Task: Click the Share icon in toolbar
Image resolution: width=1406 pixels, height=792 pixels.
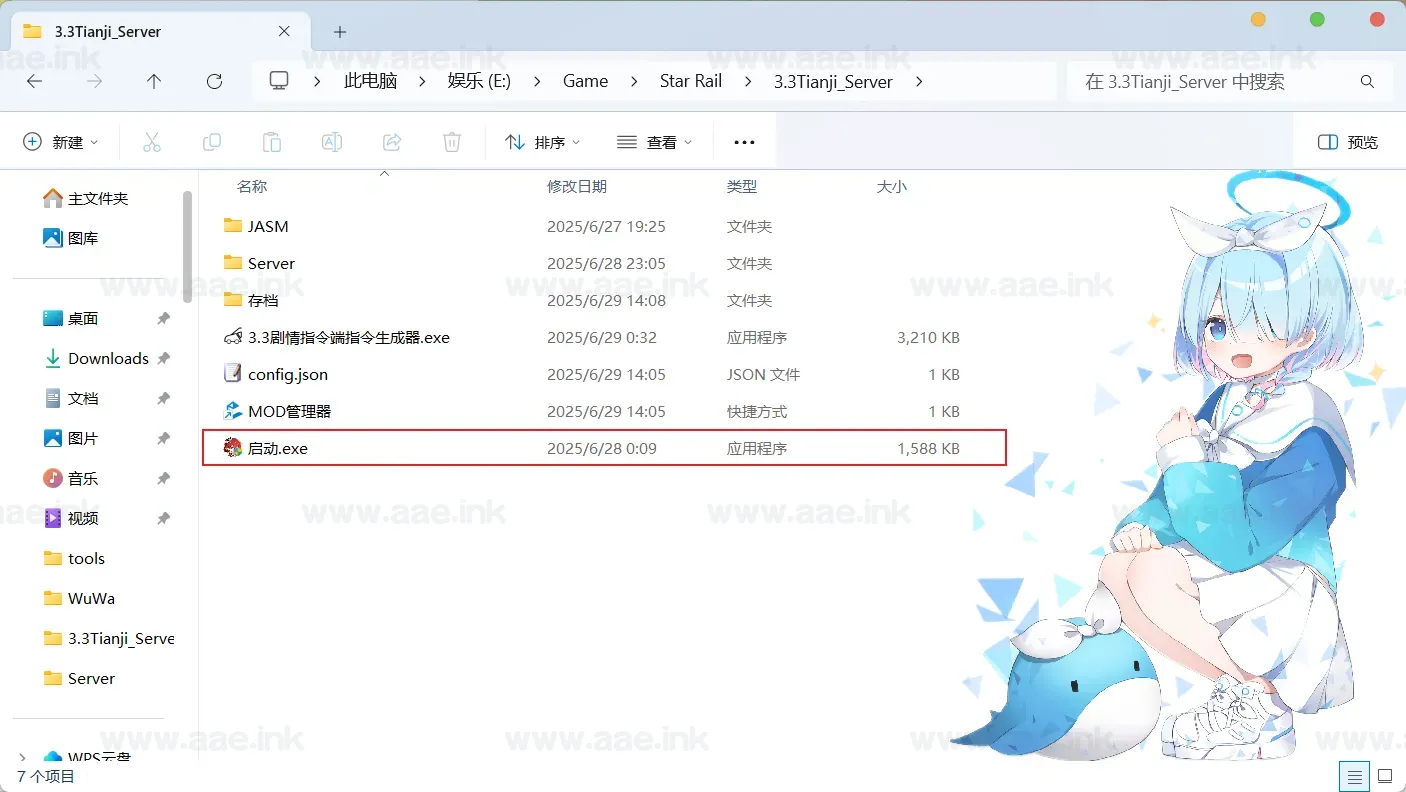Action: click(x=392, y=142)
